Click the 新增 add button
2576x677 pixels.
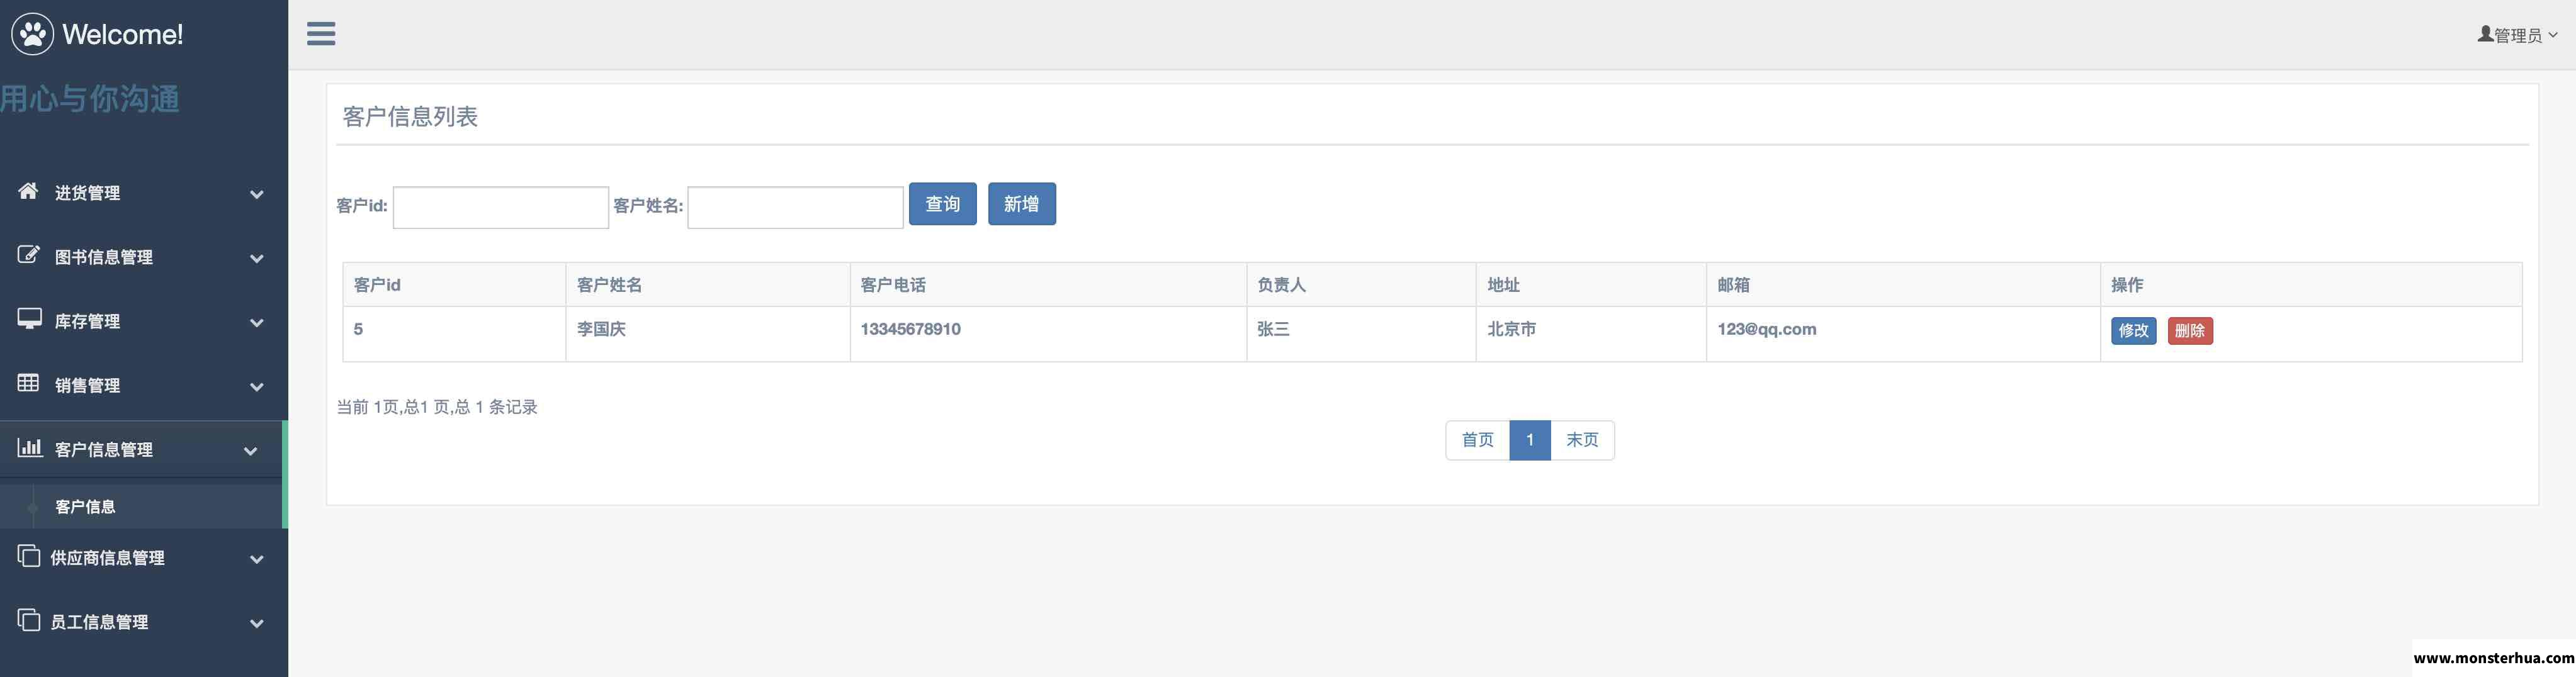1022,204
